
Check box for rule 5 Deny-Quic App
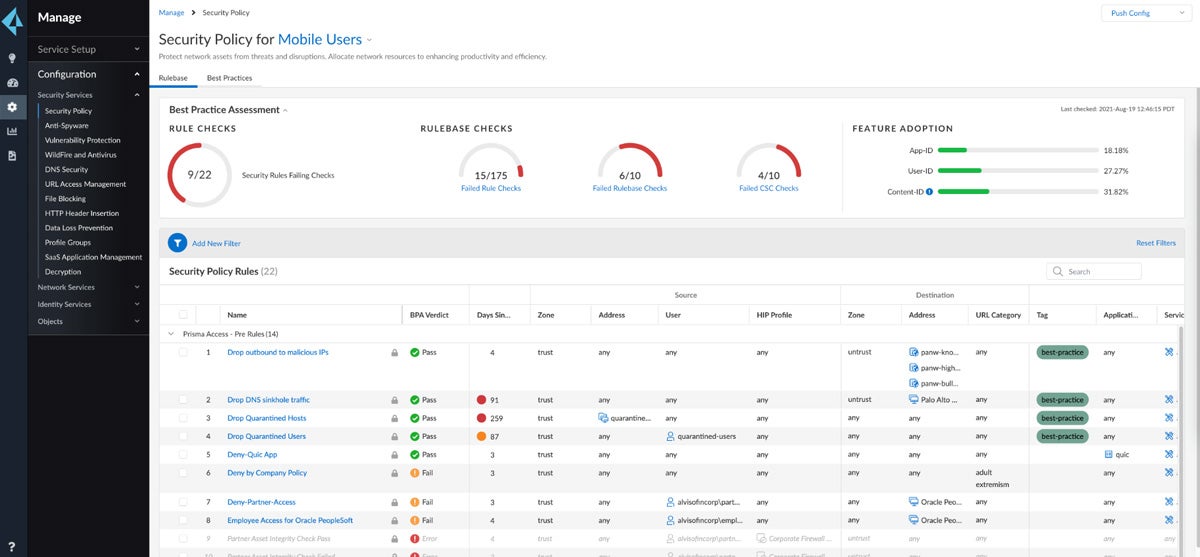point(183,455)
